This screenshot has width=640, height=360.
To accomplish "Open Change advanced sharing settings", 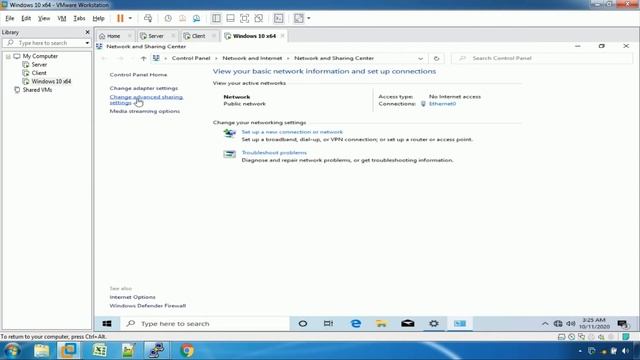I will (x=146, y=100).
